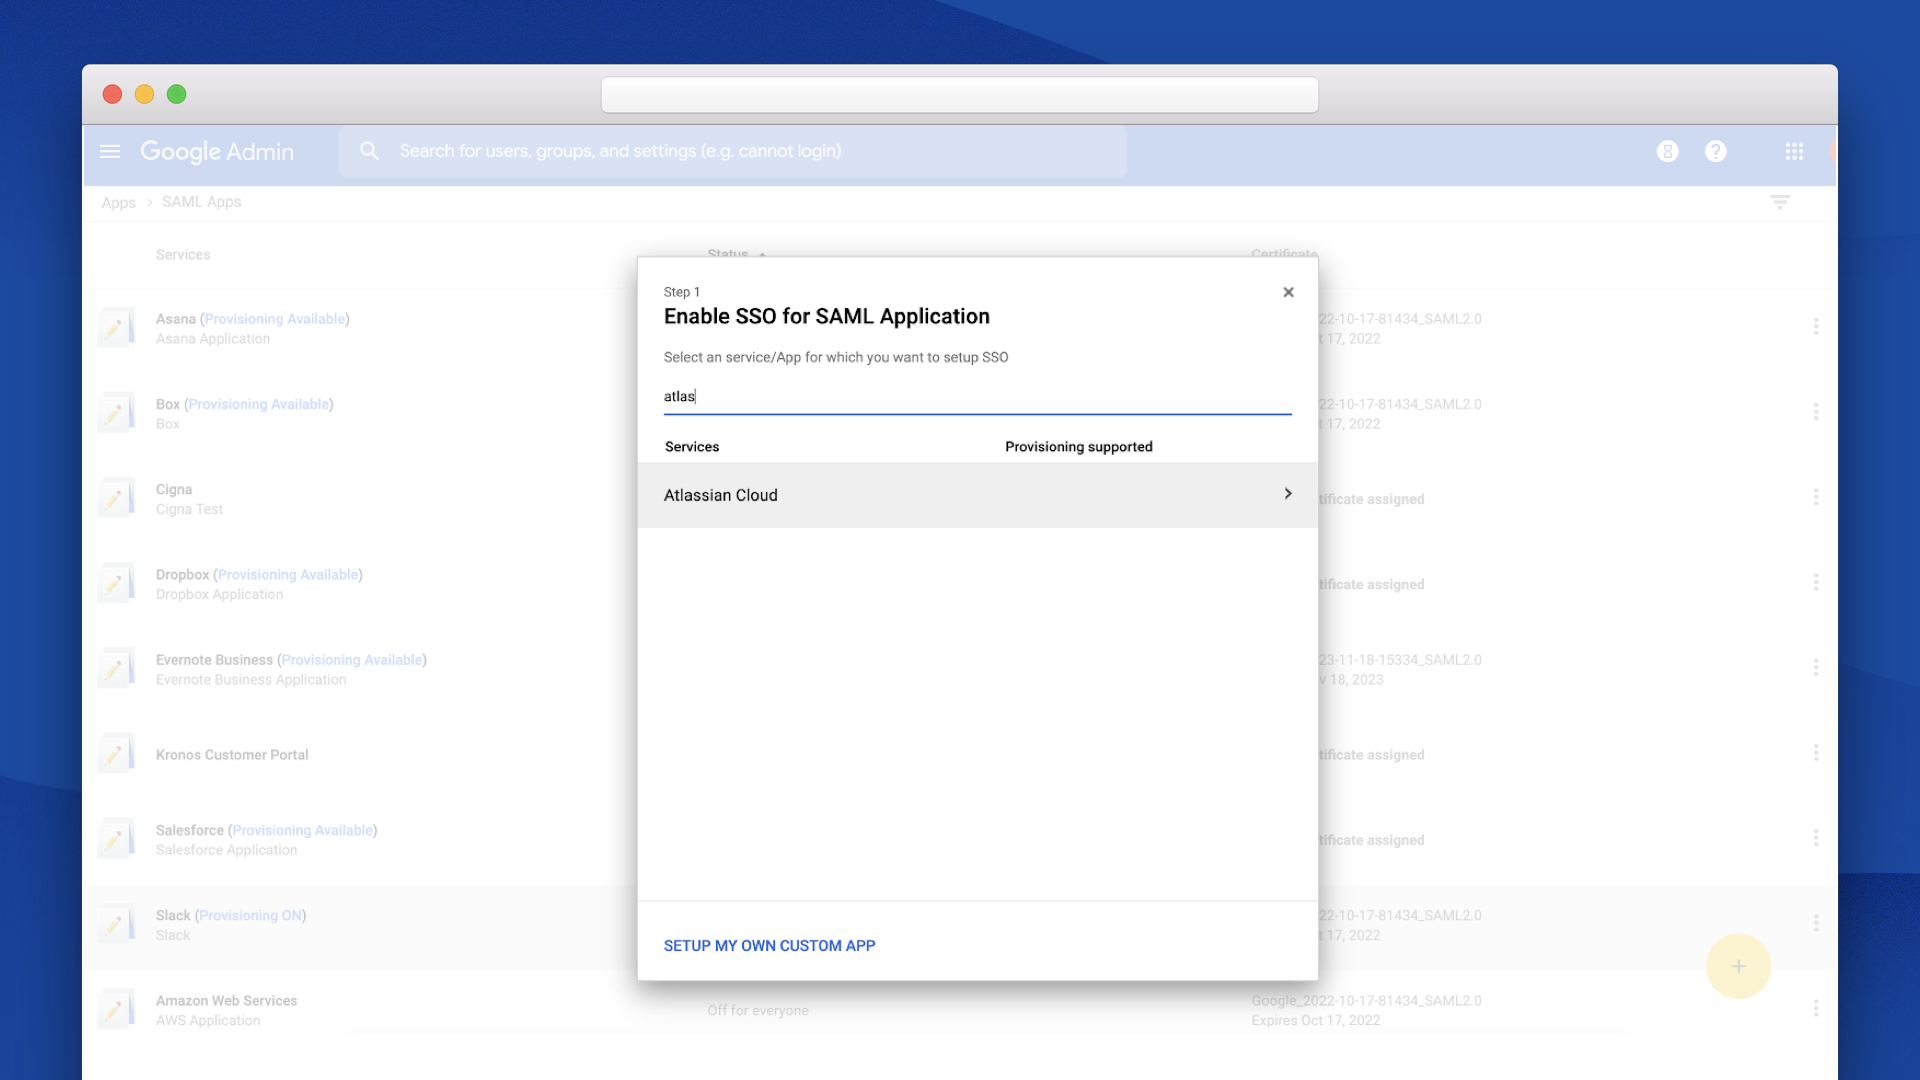Focus the Google Admin search field

point(732,151)
